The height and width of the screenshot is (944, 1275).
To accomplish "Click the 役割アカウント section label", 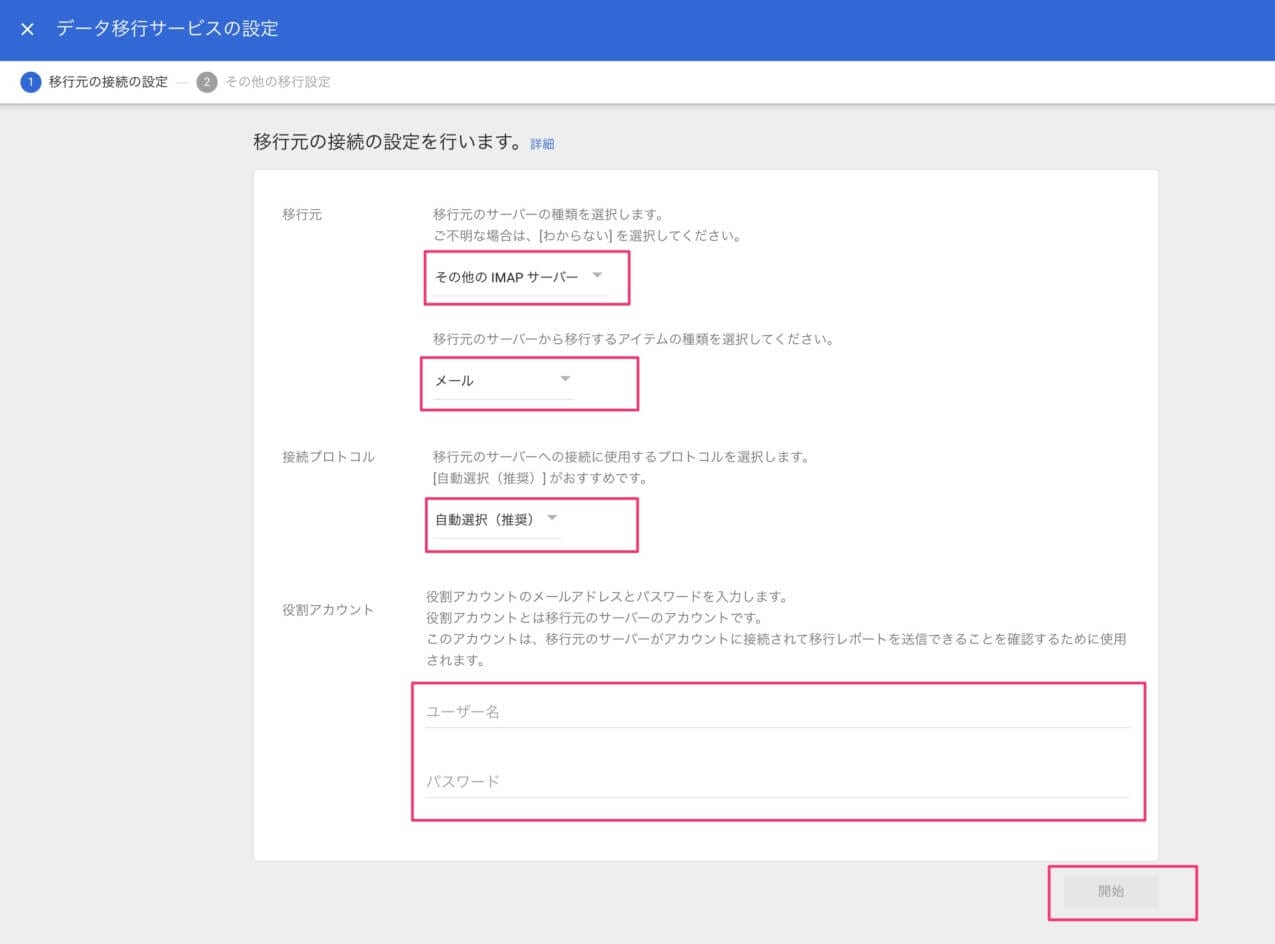I will pyautogui.click(x=329, y=610).
